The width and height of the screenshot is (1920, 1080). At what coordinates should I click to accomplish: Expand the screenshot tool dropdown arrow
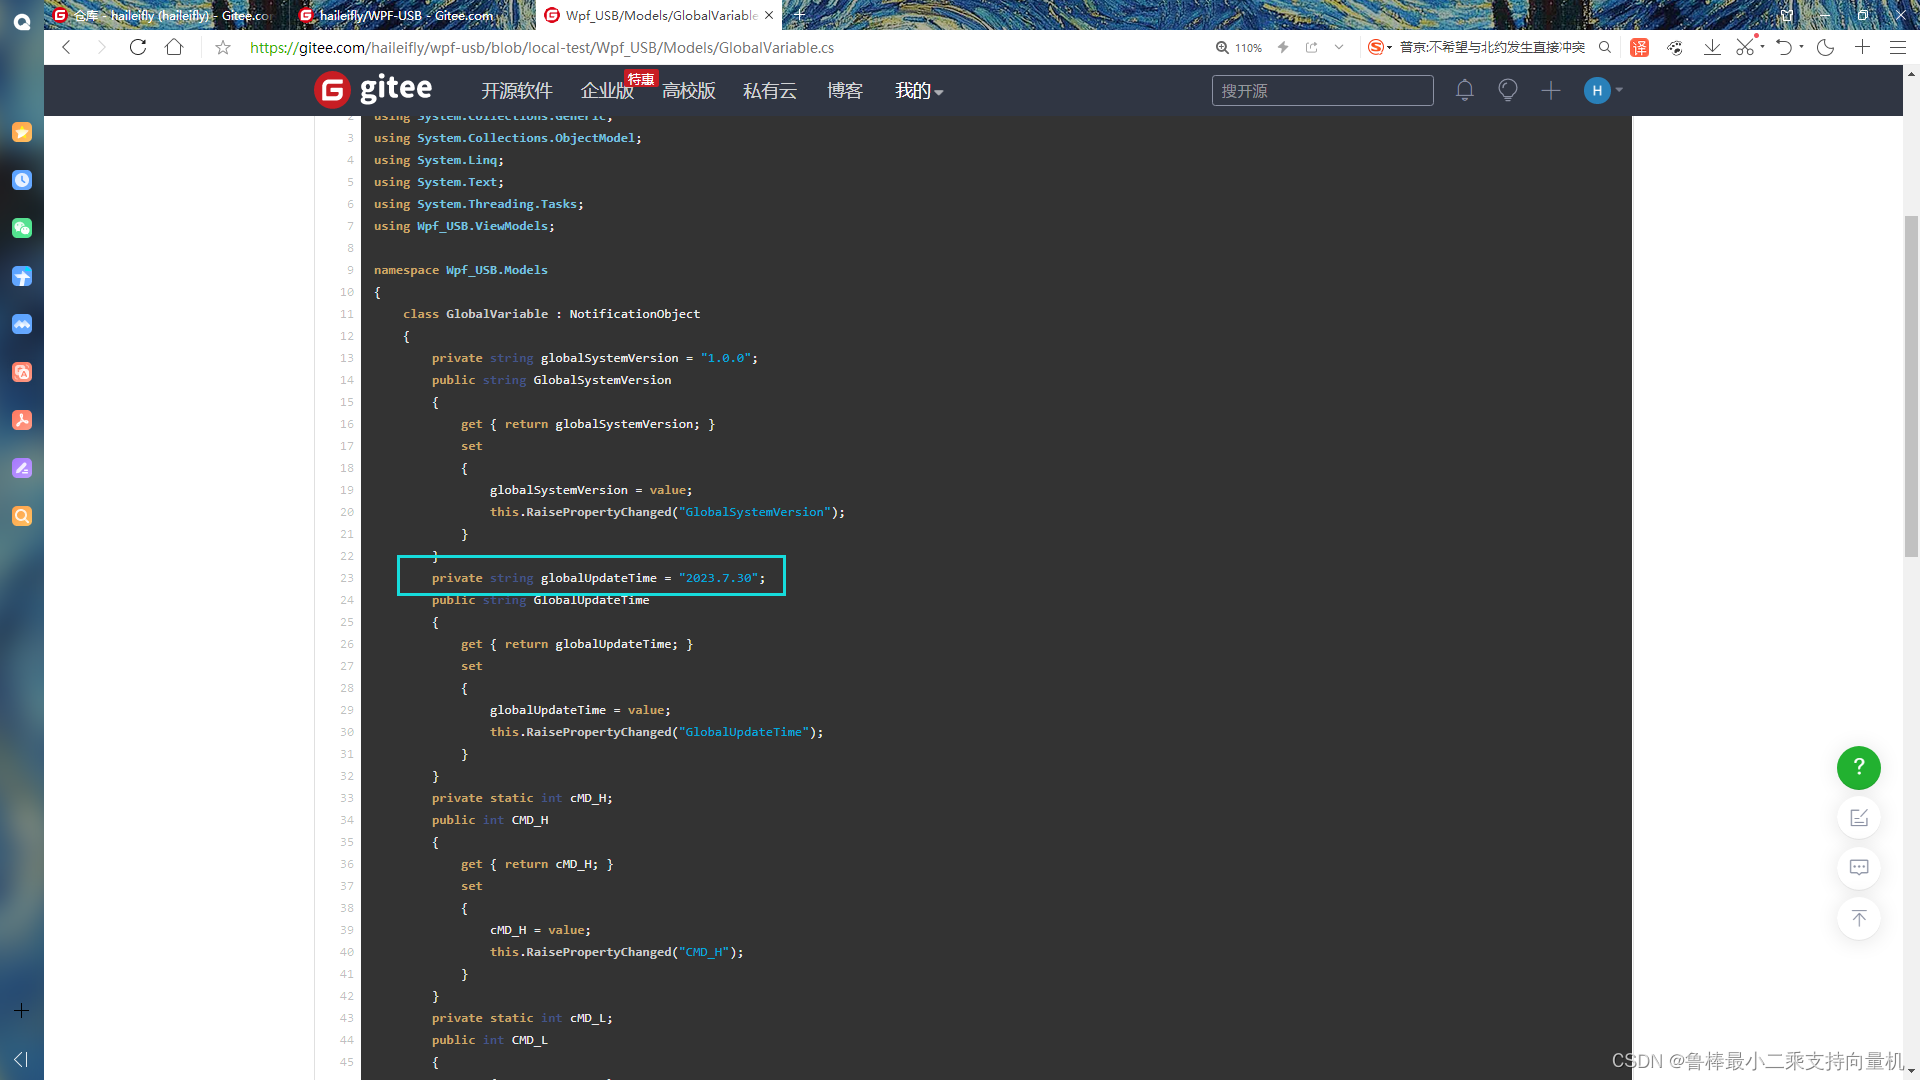pyautogui.click(x=1762, y=46)
